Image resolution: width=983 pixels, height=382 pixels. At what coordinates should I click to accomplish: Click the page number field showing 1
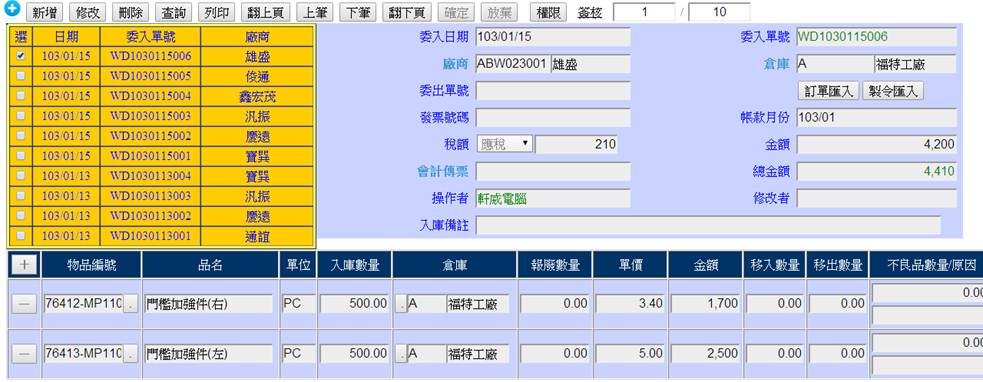[644, 12]
